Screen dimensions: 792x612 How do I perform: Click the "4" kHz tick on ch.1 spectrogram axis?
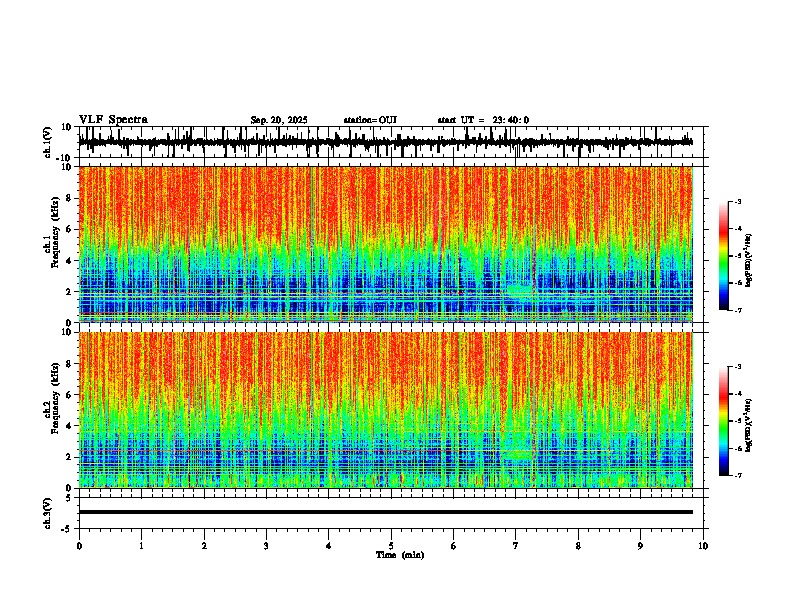pos(70,260)
